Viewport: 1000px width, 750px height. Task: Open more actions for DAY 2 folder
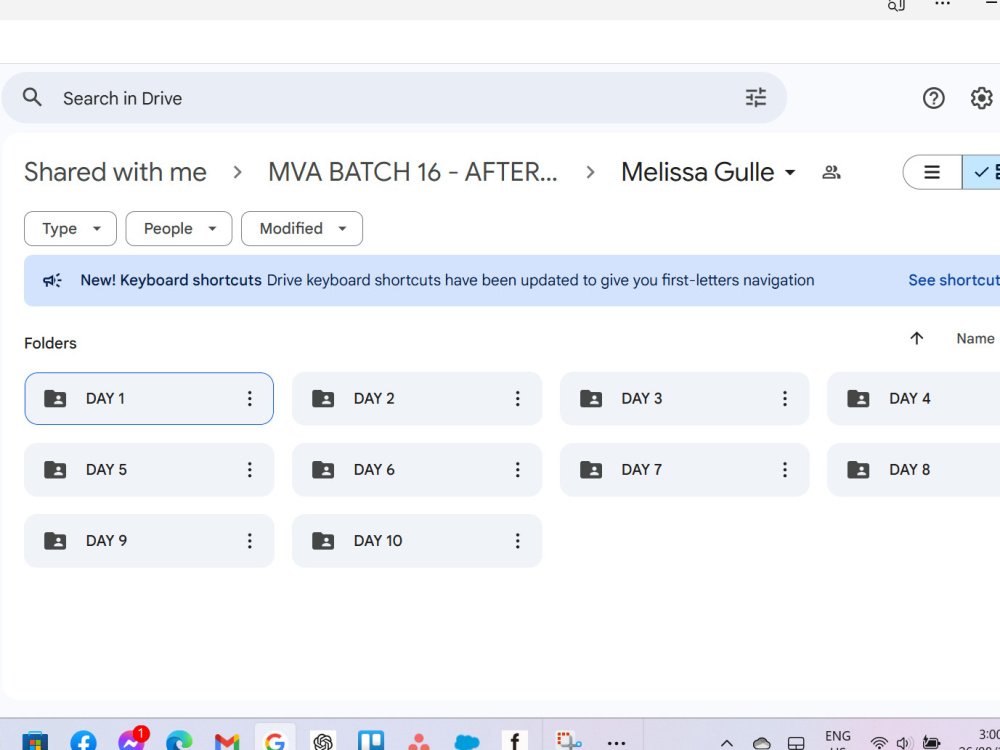point(517,399)
